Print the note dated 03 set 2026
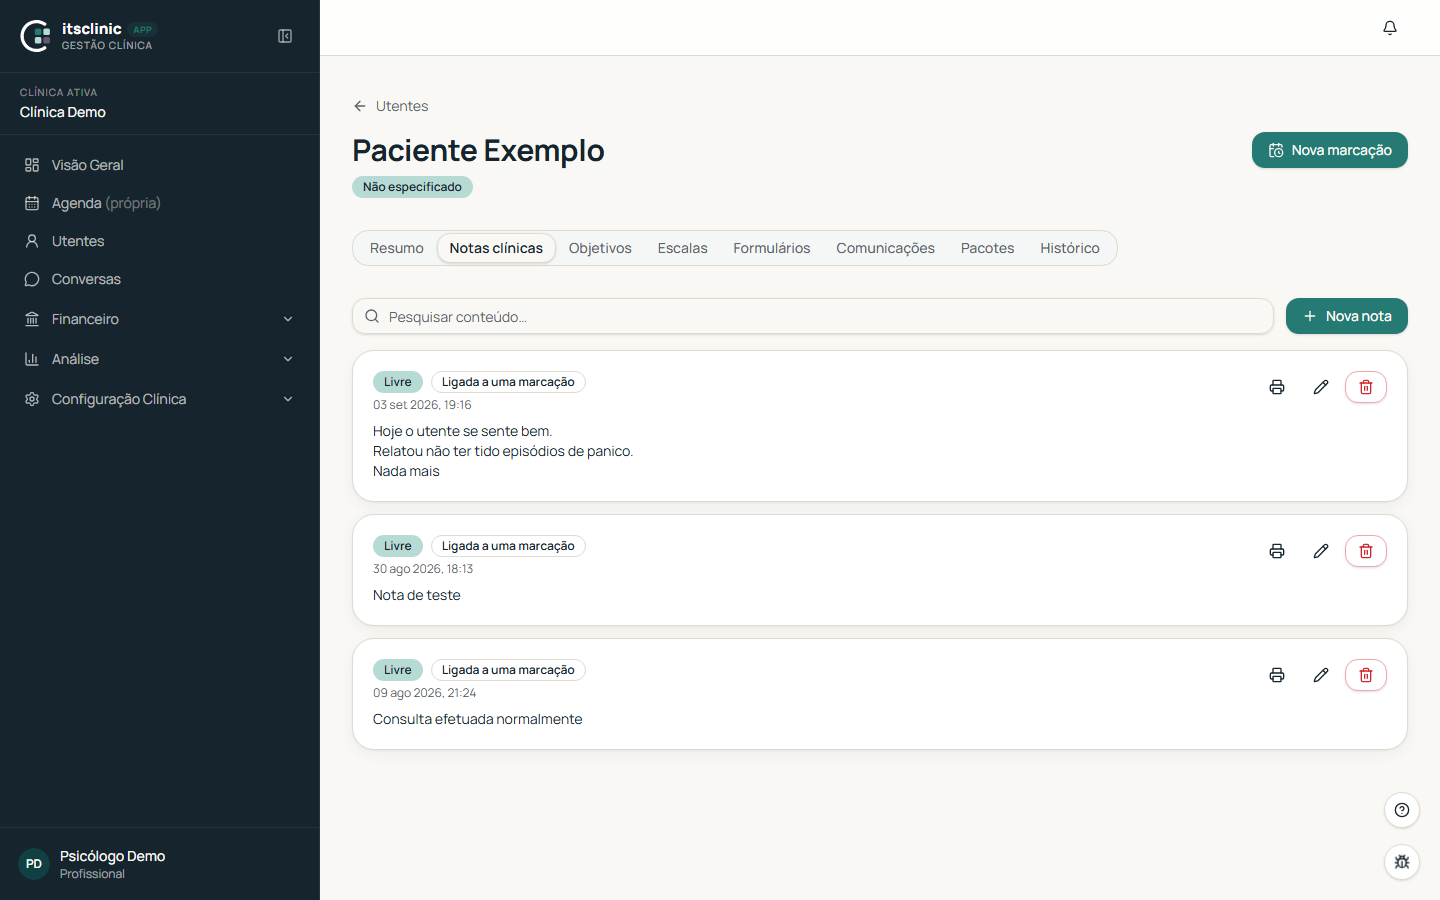 click(1277, 387)
